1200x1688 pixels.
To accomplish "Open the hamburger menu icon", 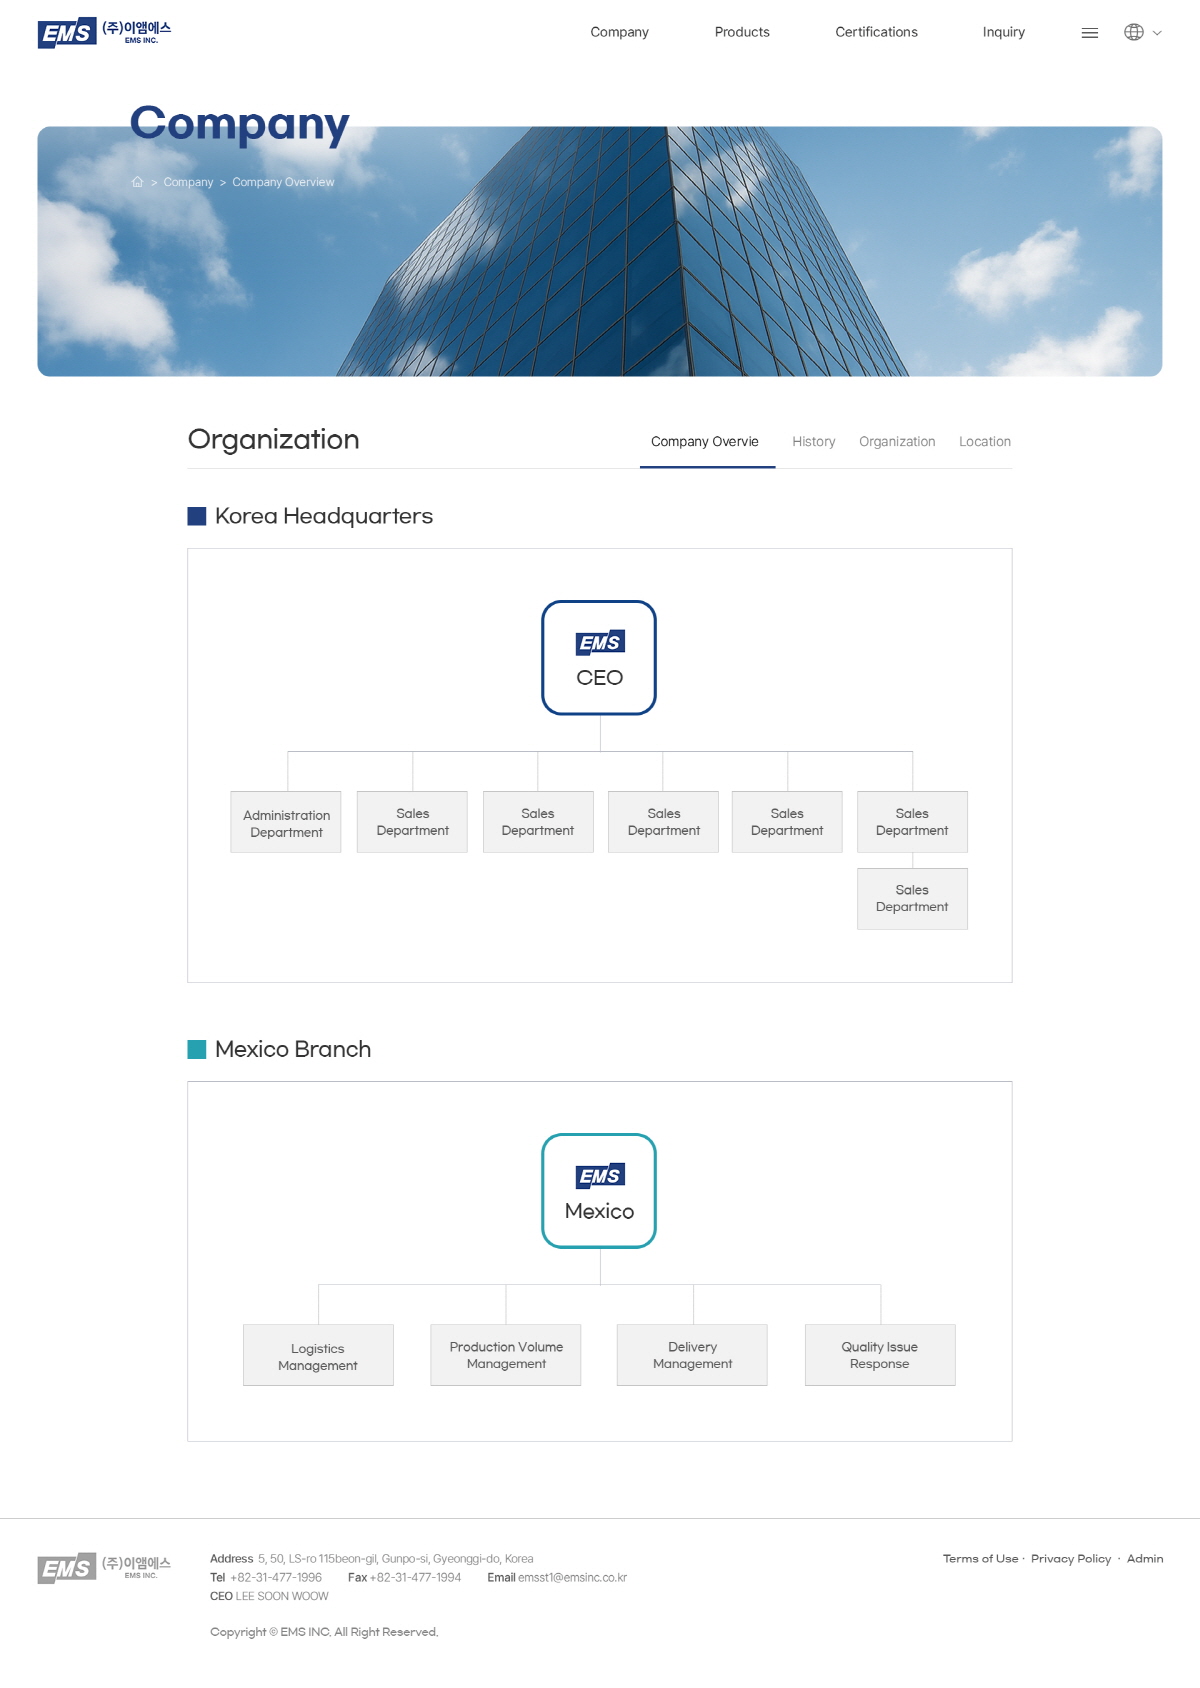I will point(1090,33).
